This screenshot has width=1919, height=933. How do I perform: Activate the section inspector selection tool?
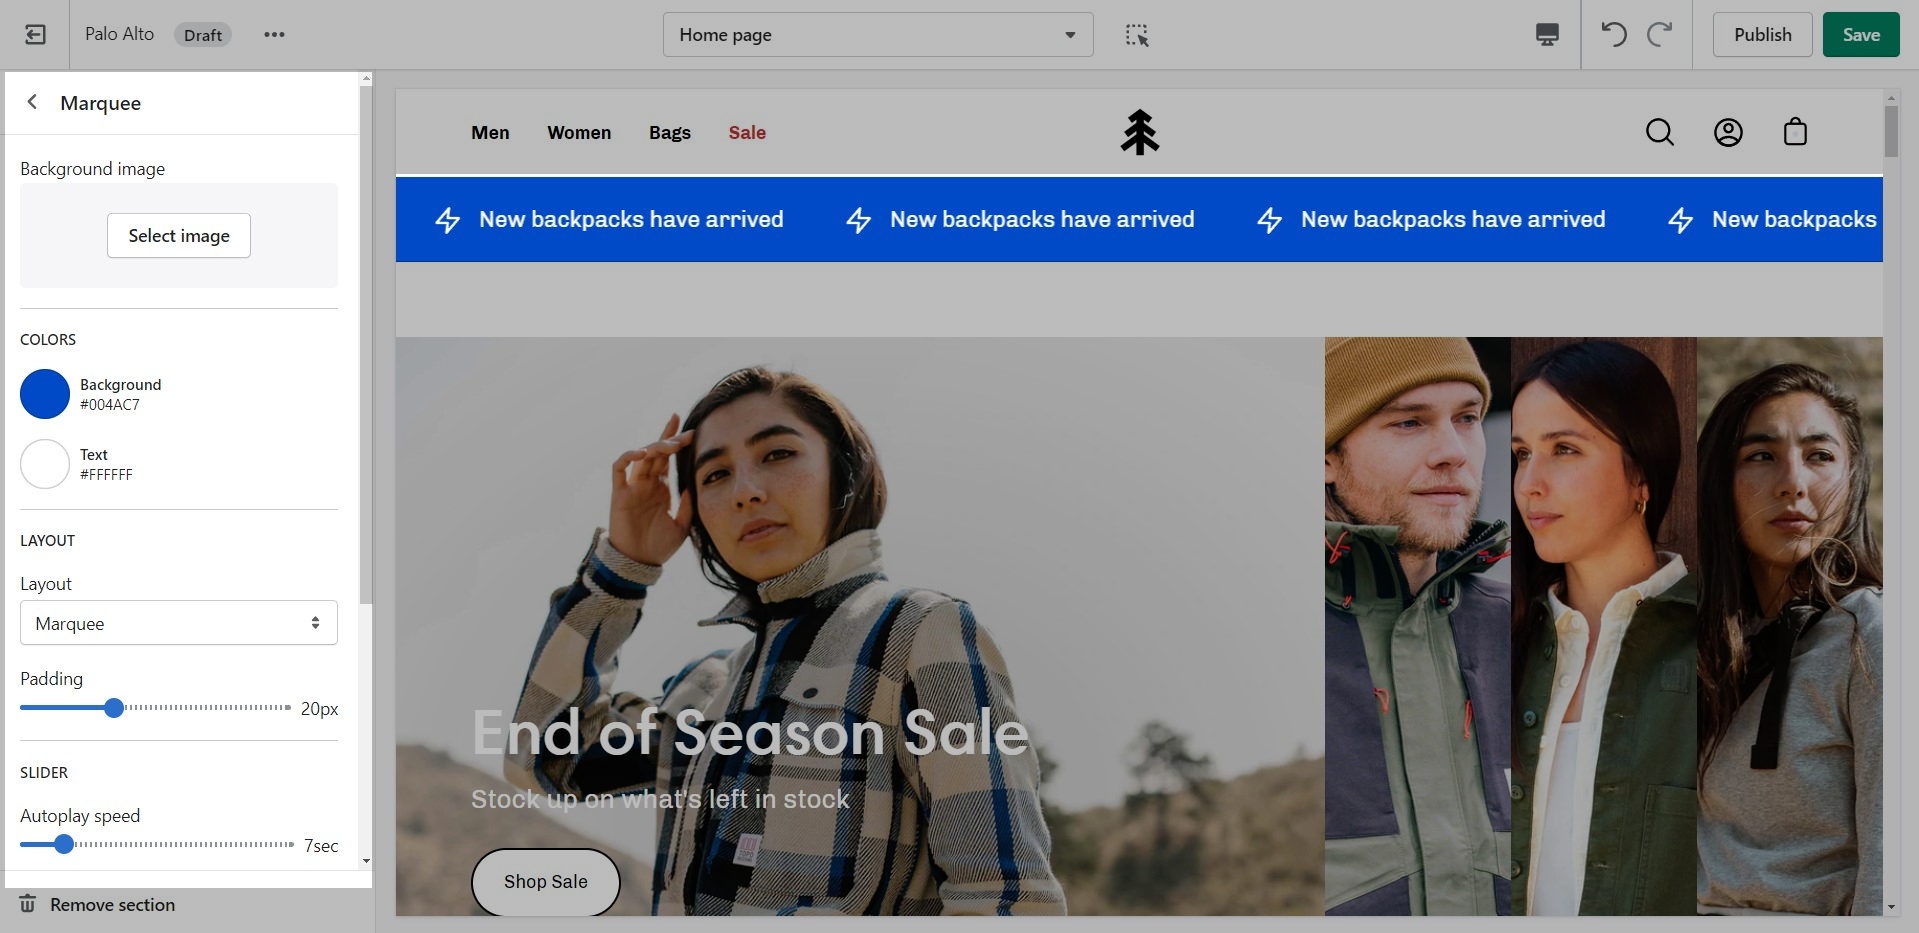1137,35
